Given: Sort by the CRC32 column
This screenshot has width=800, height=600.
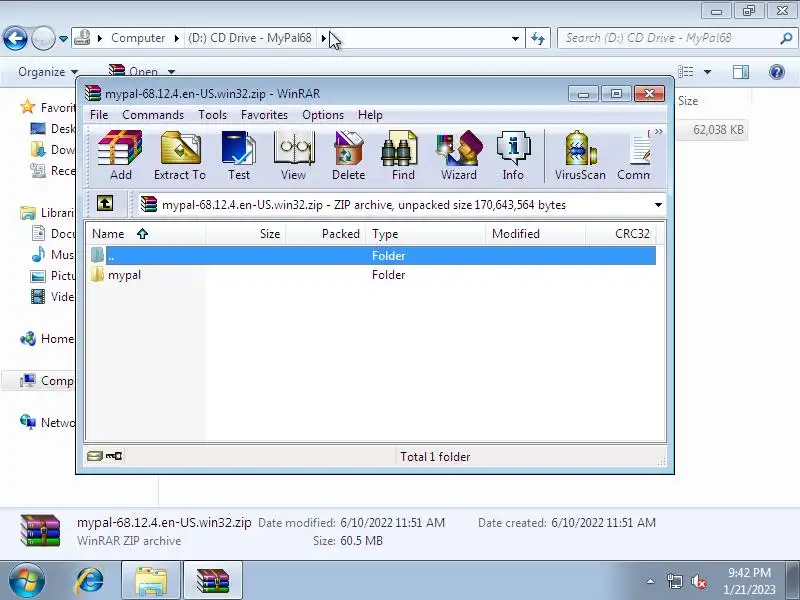Looking at the screenshot, I should click(620, 234).
